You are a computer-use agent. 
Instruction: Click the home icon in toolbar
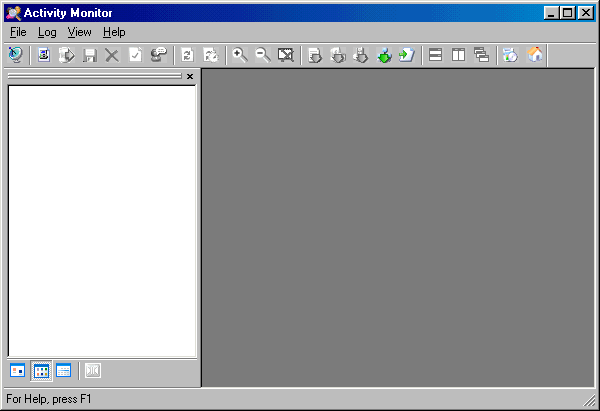click(x=535, y=55)
